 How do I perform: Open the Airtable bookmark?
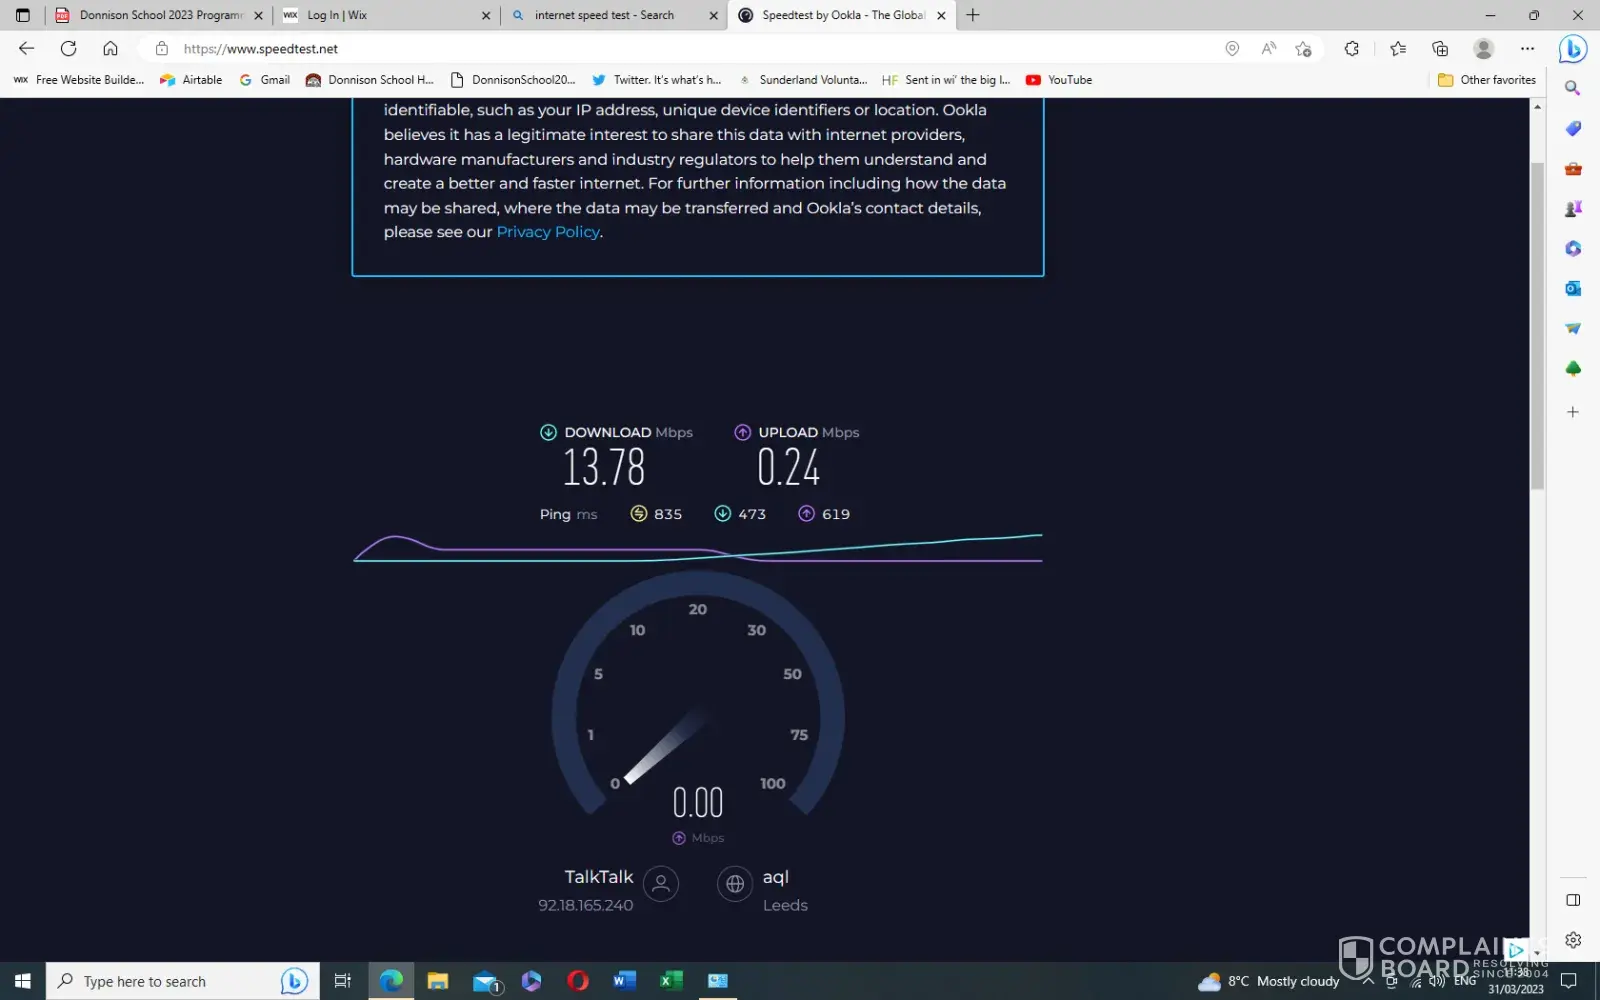191,80
